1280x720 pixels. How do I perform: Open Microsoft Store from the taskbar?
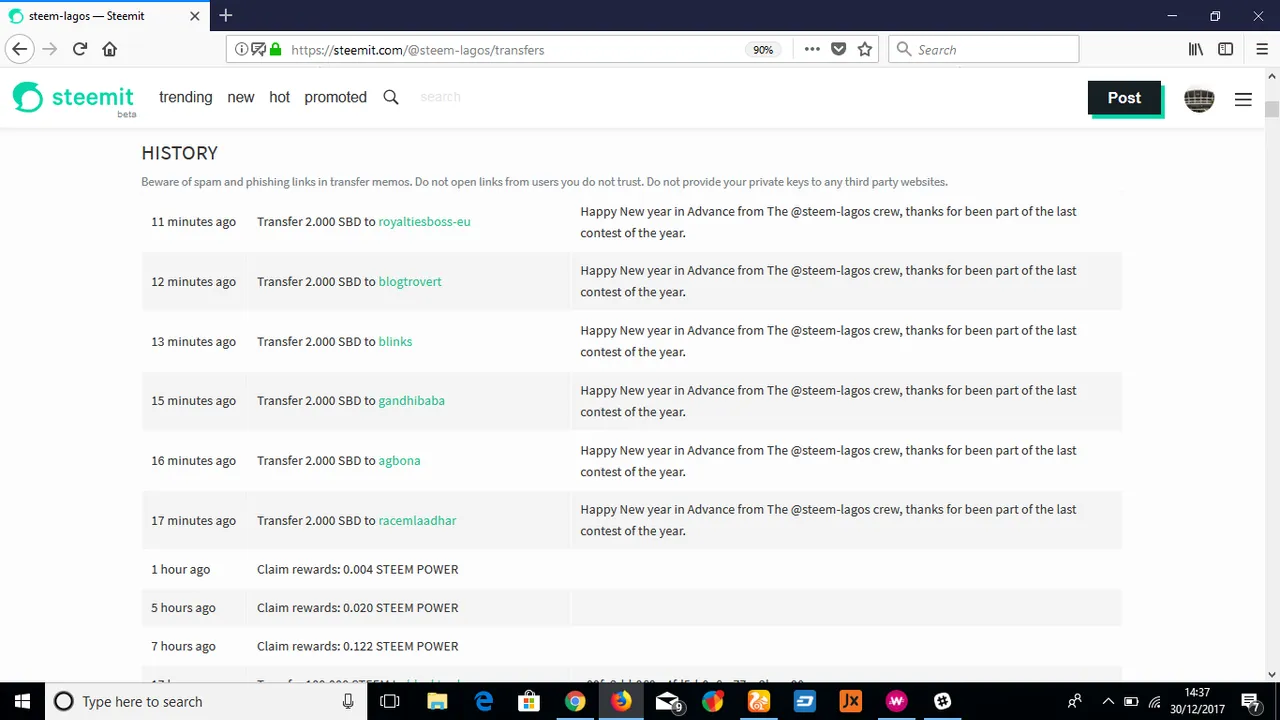530,701
